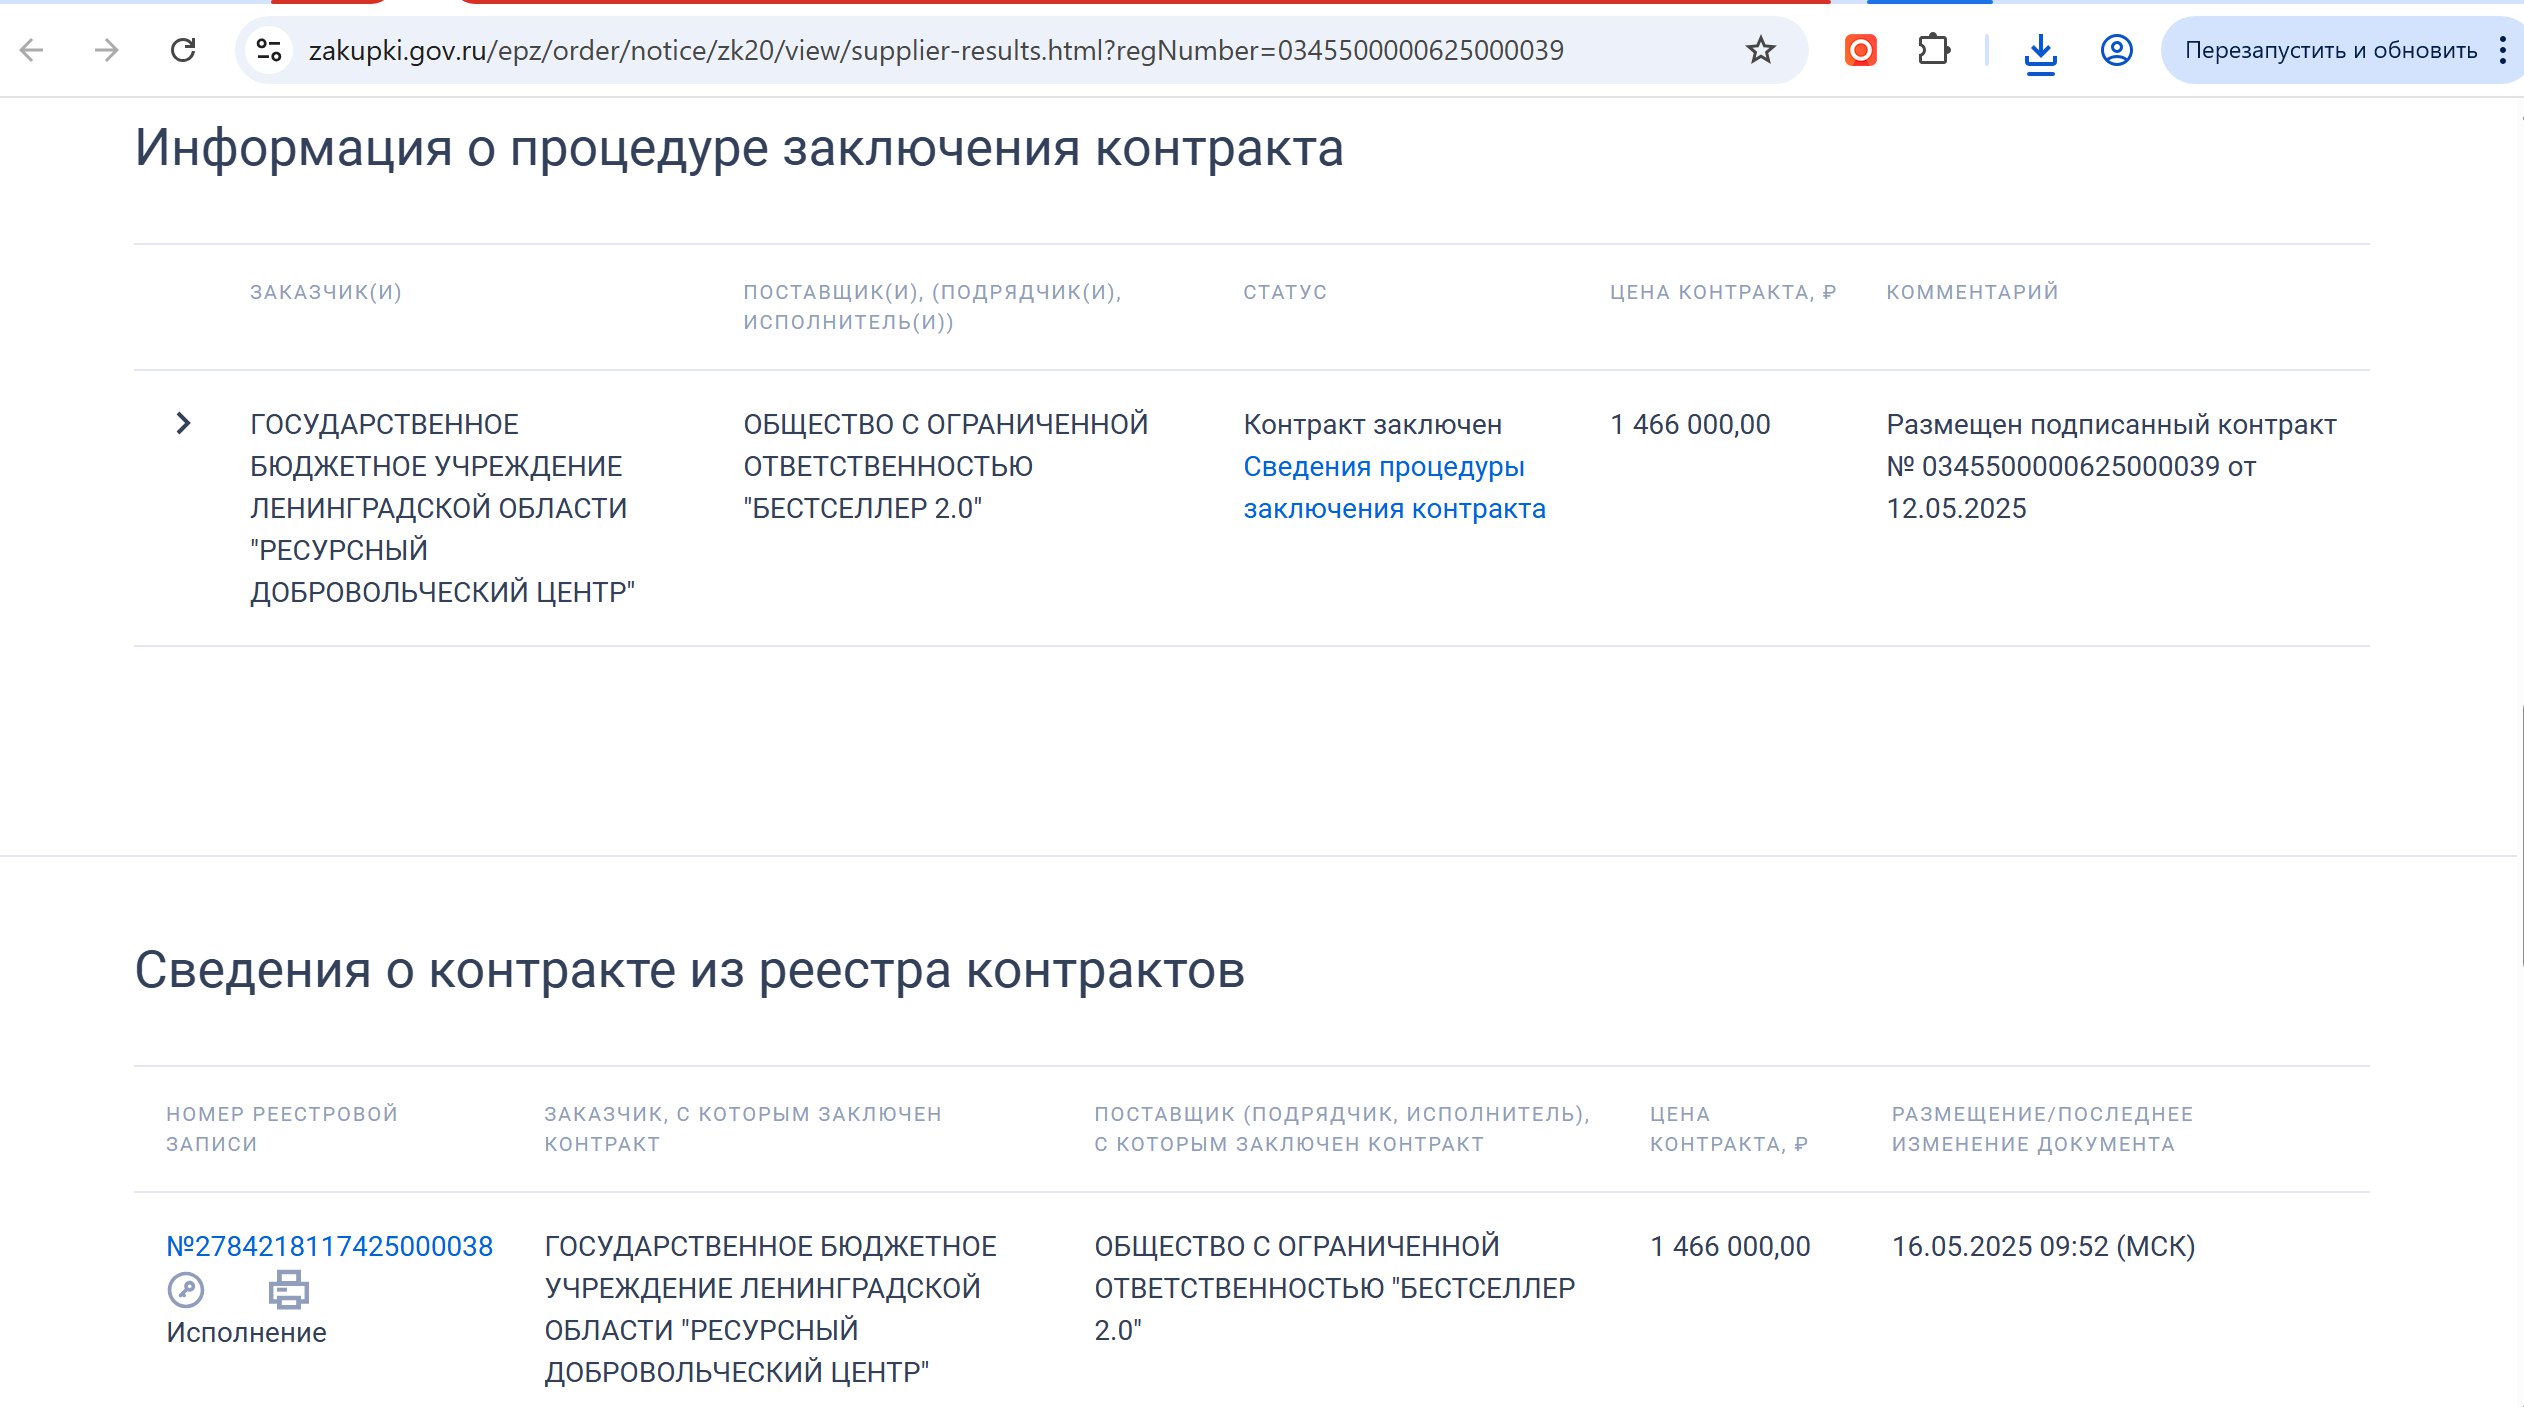2524x1407 pixels.
Task: Click the address bar URL
Action: (x=936, y=50)
